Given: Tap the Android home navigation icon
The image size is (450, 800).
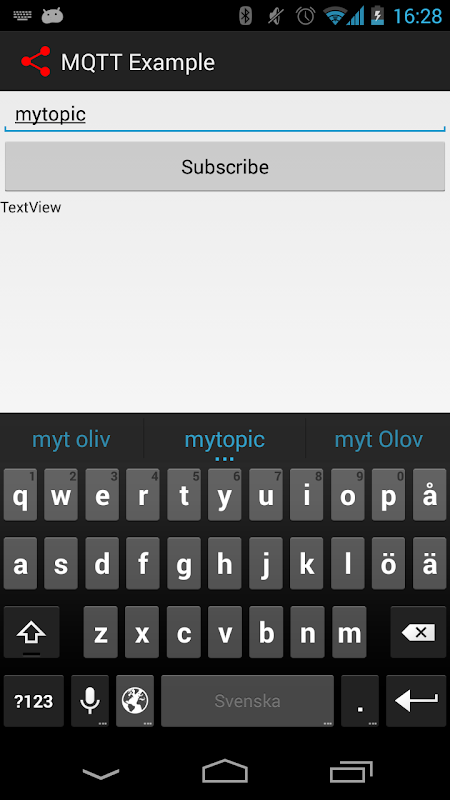Looking at the screenshot, I should click(x=225, y=770).
